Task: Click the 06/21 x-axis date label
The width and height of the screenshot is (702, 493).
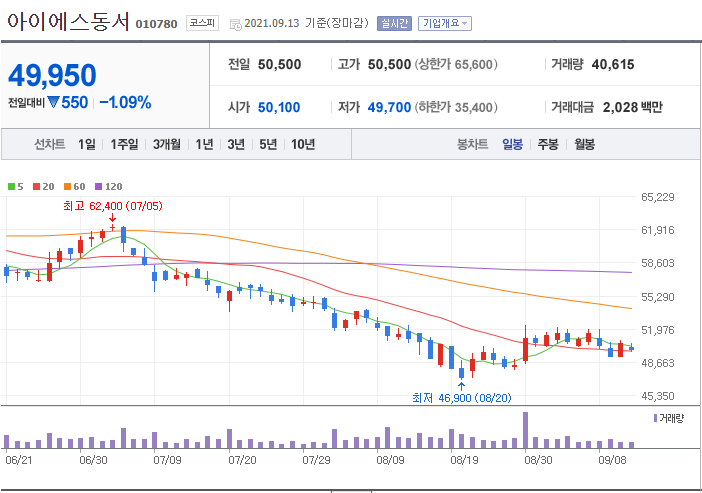Action: tap(19, 460)
